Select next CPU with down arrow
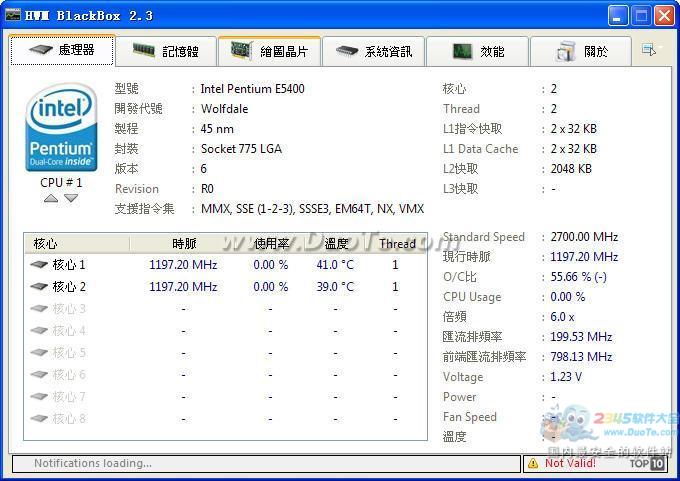Image resolution: width=680 pixels, height=481 pixels. tap(71, 198)
